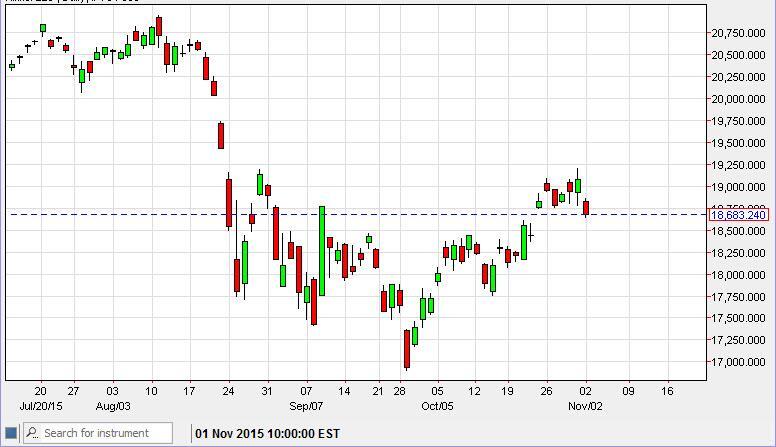Click the magnifier icon in the search box
This screenshot has width=776, height=447.
tap(32, 433)
